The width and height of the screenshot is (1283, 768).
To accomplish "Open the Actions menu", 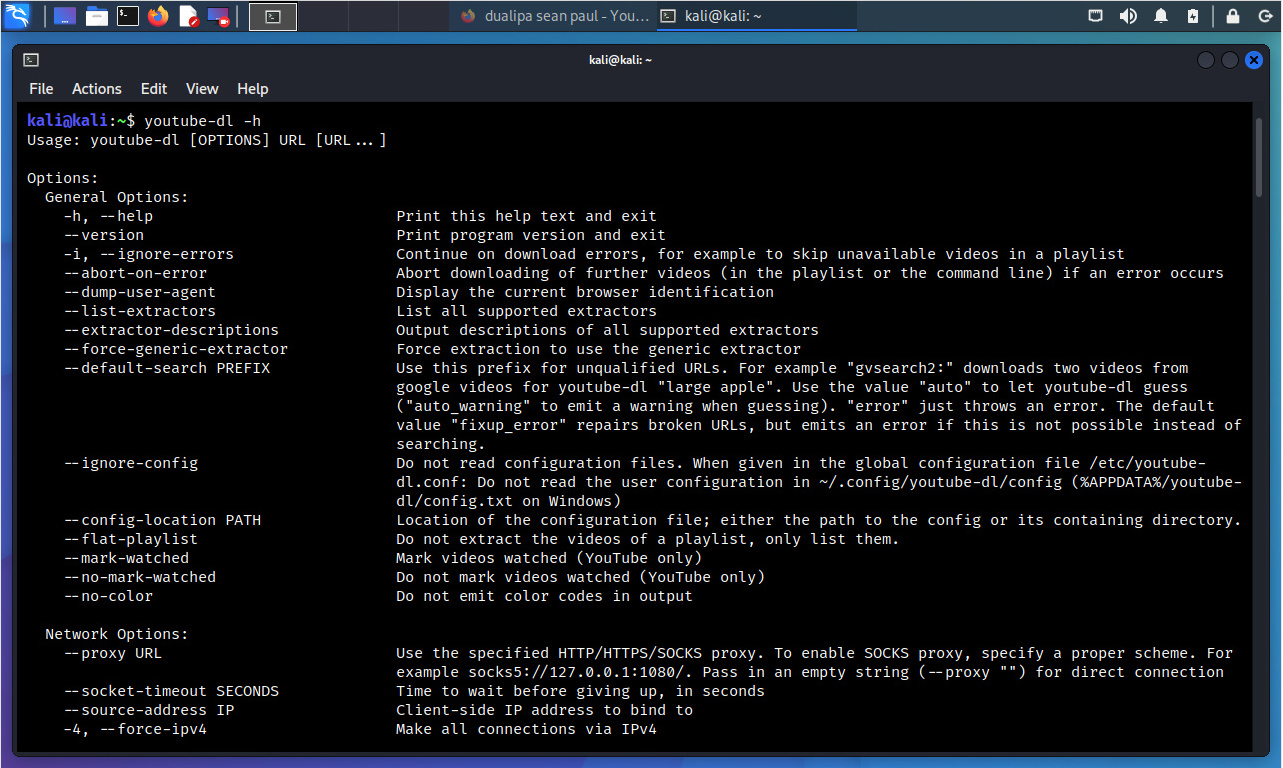I will tap(97, 89).
